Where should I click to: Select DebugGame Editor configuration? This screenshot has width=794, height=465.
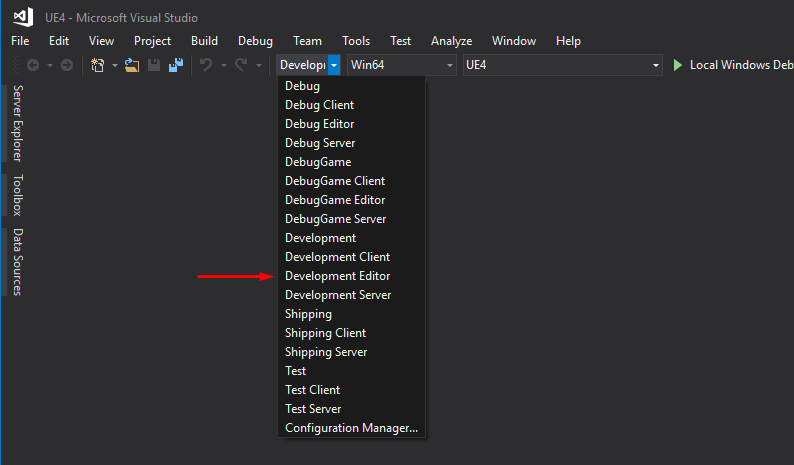click(351, 200)
